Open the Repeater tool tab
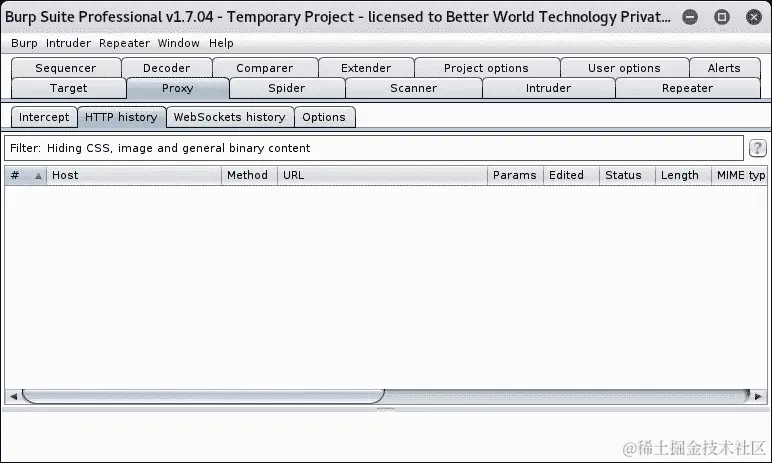Image resolution: width=772 pixels, height=463 pixels. [687, 88]
